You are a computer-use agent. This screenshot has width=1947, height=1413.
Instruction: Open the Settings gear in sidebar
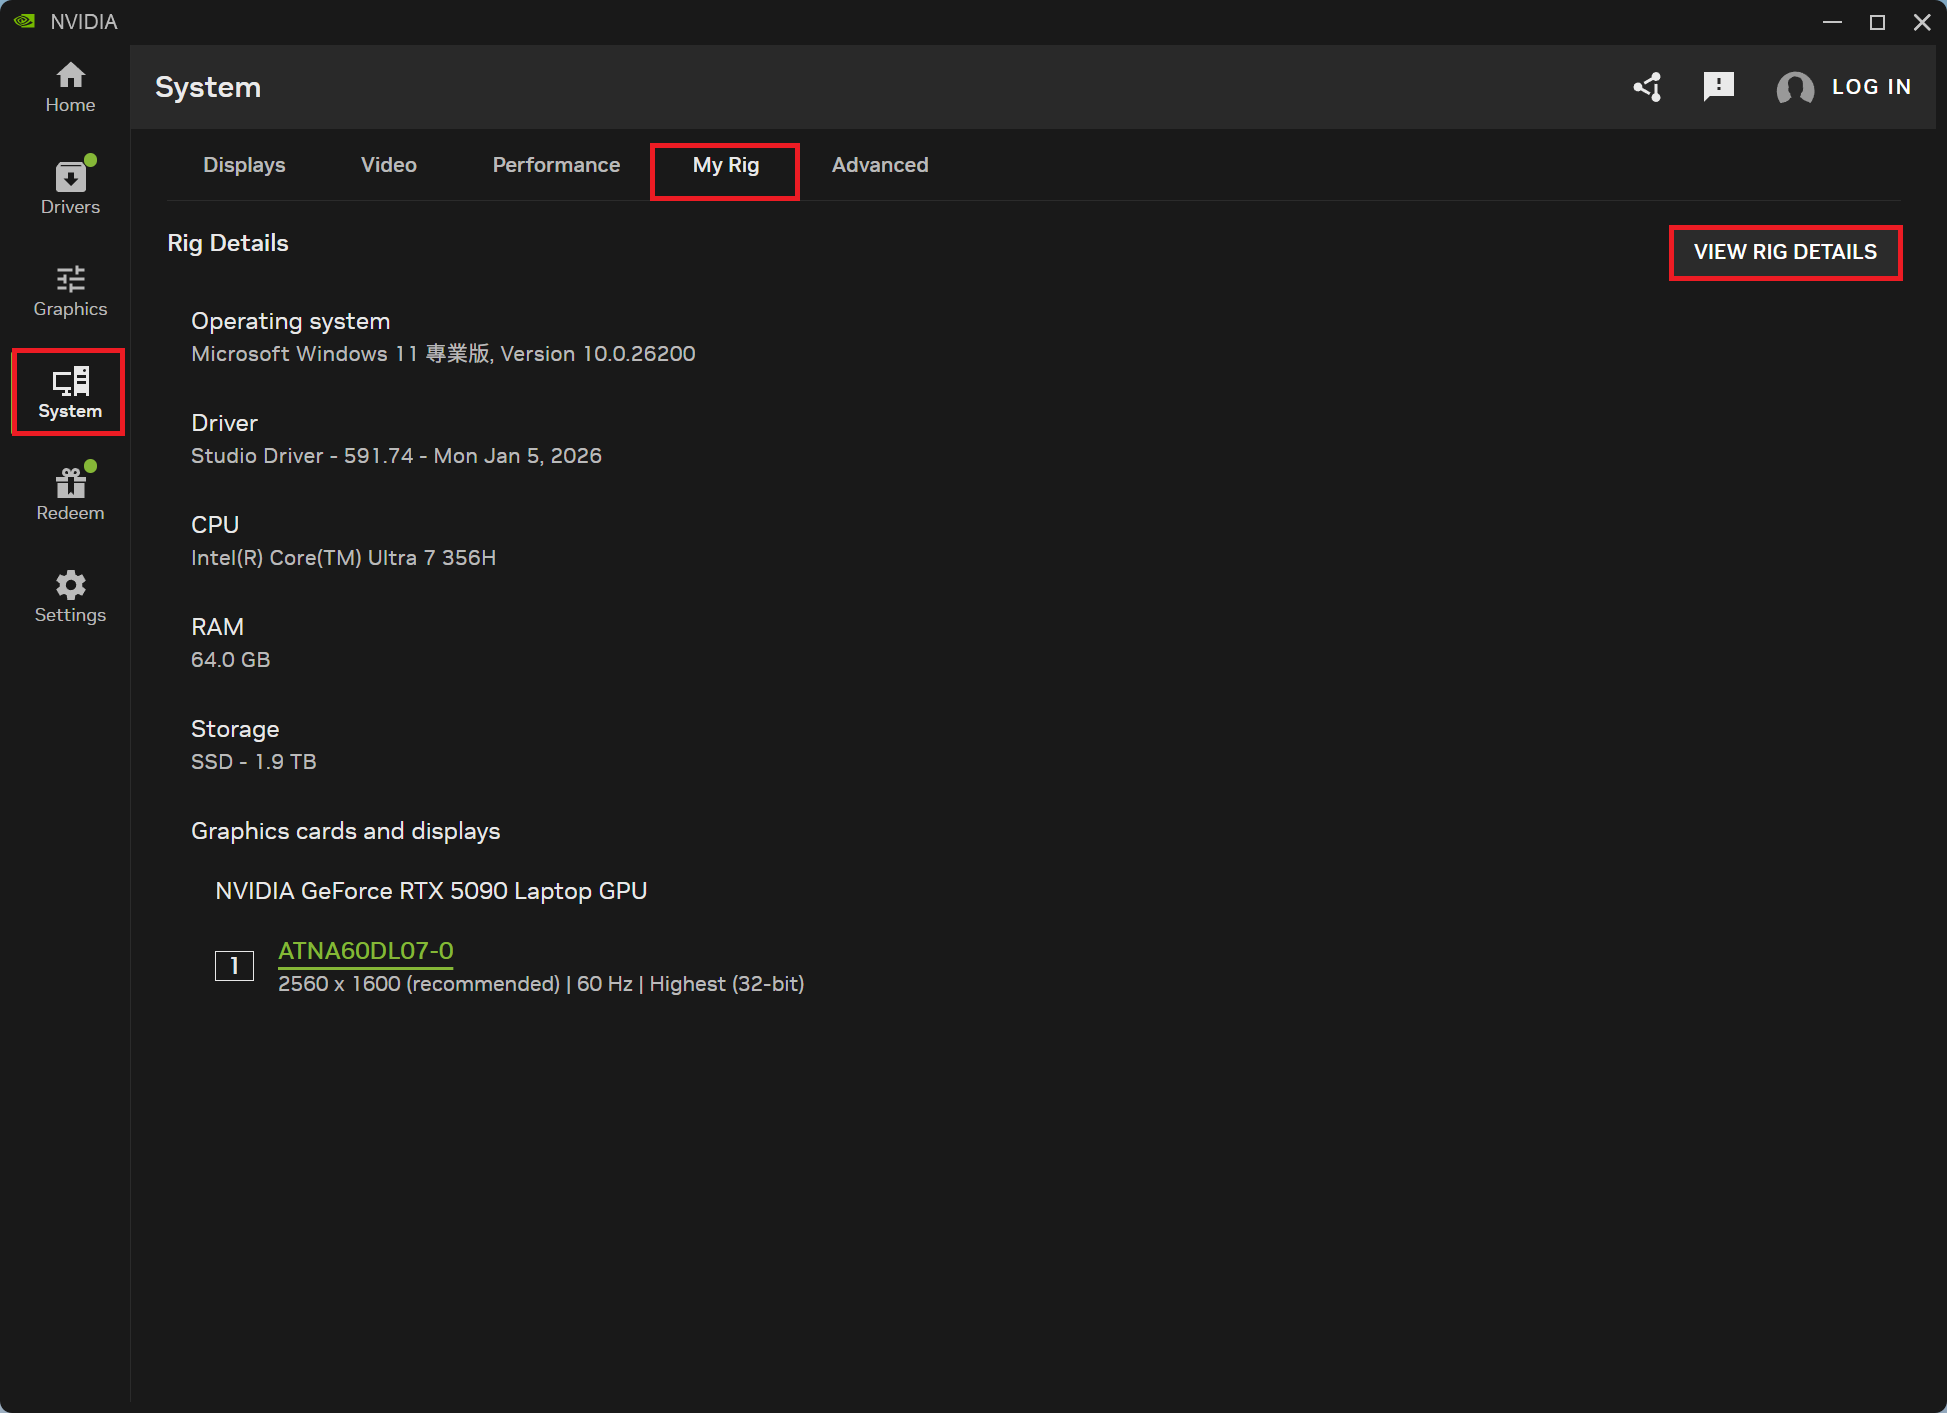click(x=70, y=597)
